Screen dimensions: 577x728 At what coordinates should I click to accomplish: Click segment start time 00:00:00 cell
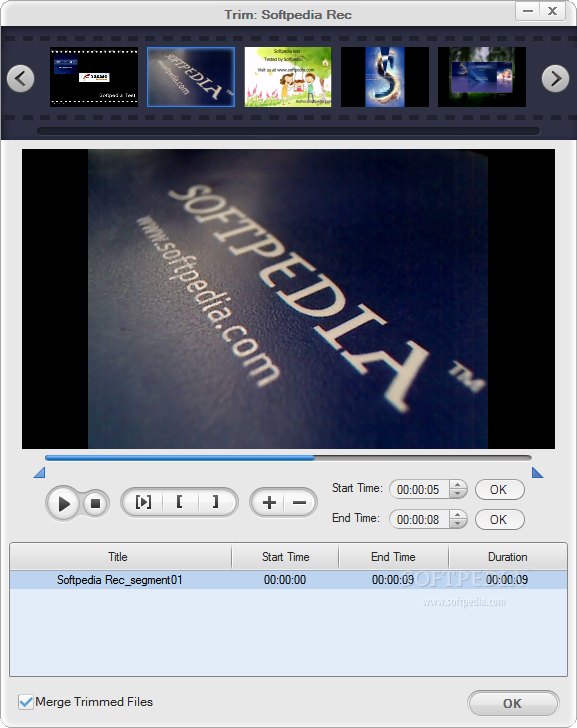[285, 580]
